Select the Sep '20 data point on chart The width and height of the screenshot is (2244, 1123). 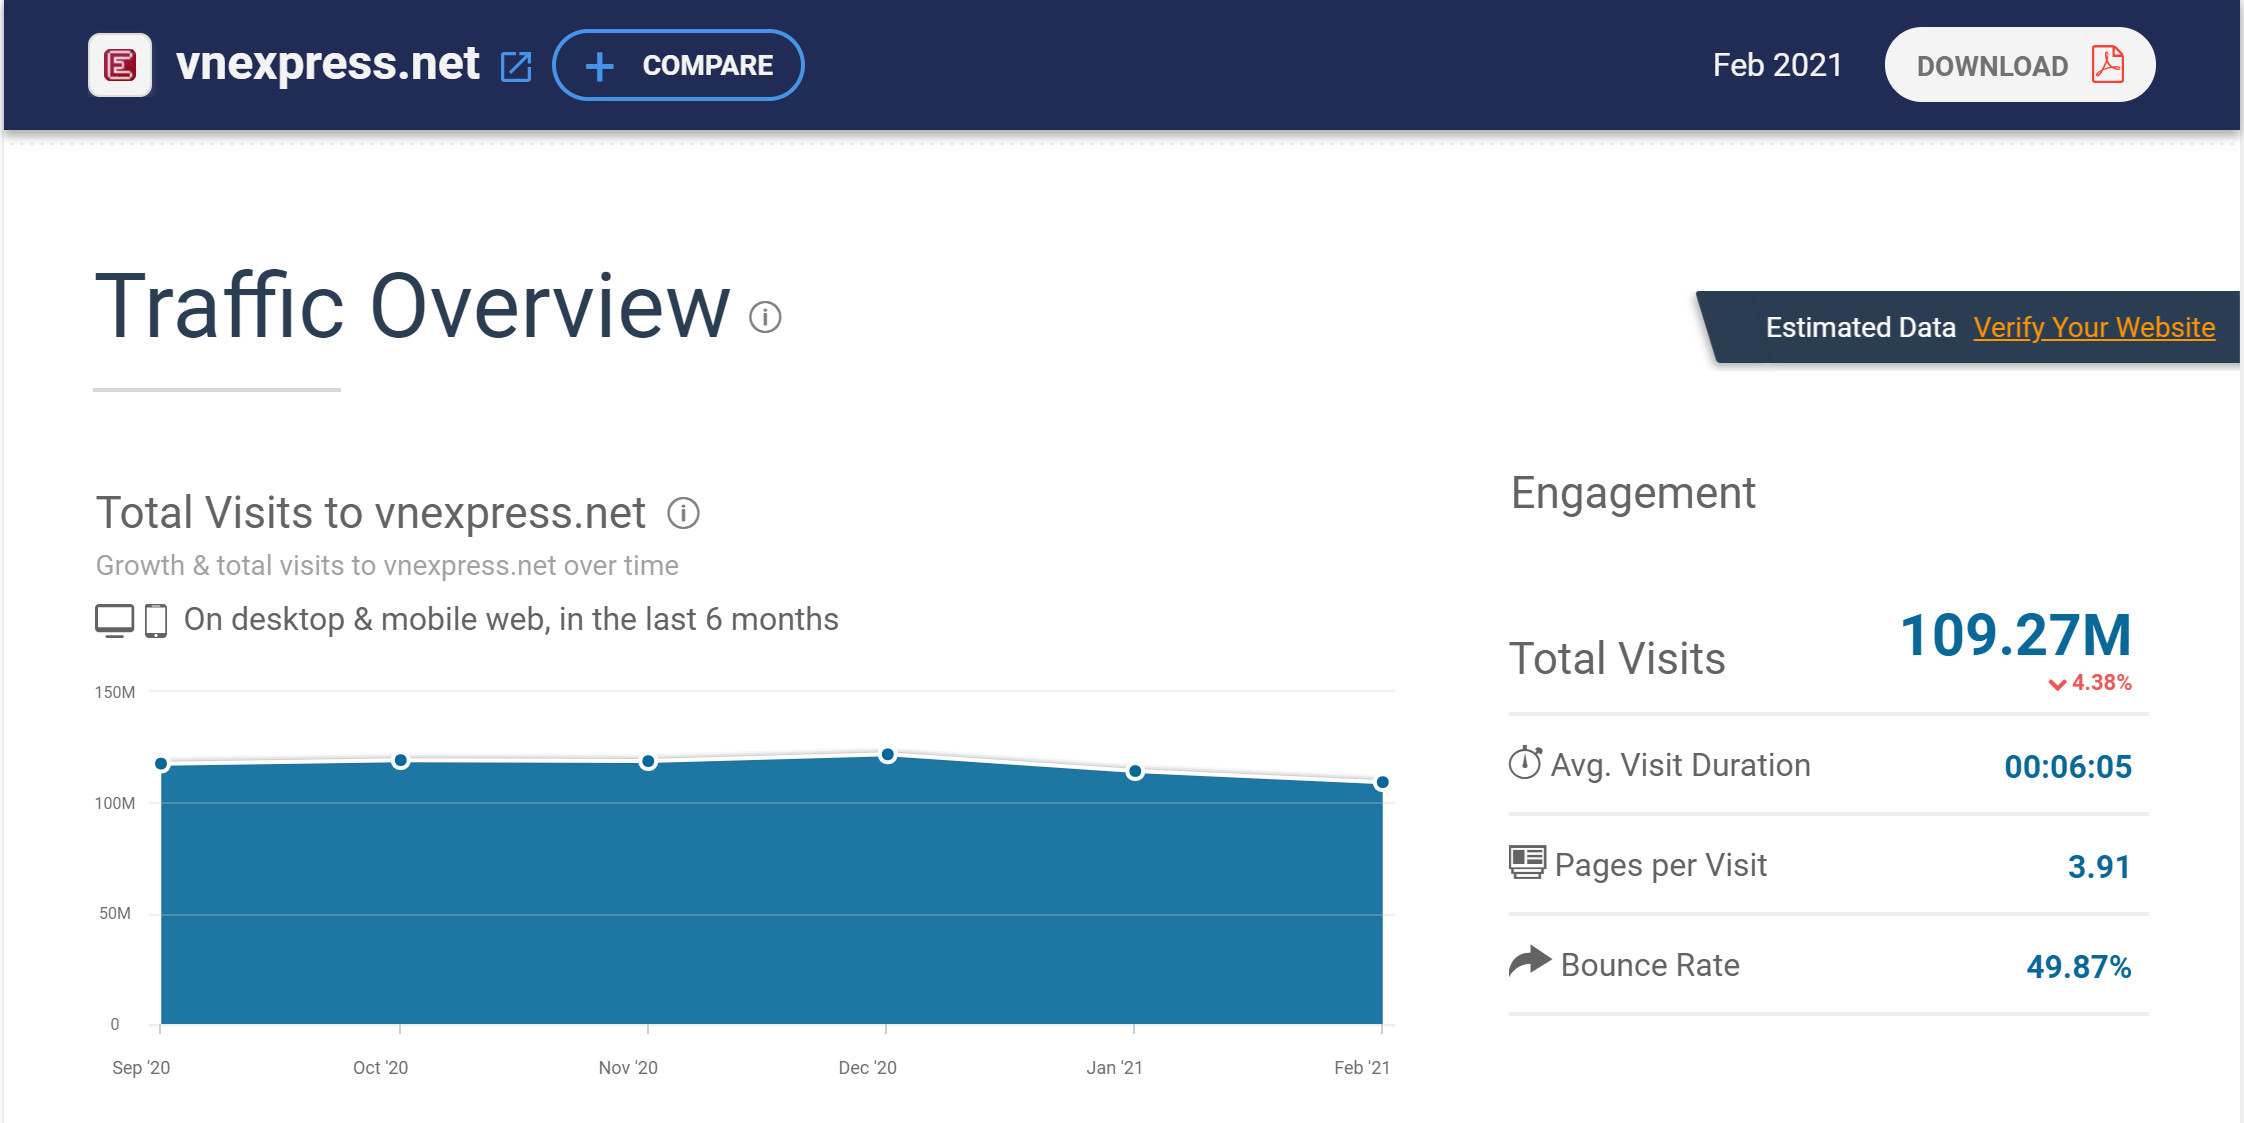pos(162,764)
